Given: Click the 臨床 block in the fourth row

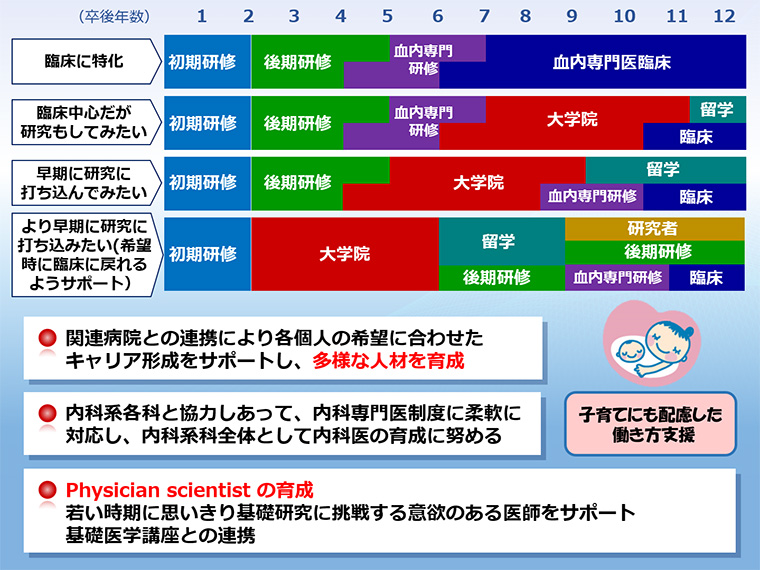Looking at the screenshot, I should coord(706,278).
